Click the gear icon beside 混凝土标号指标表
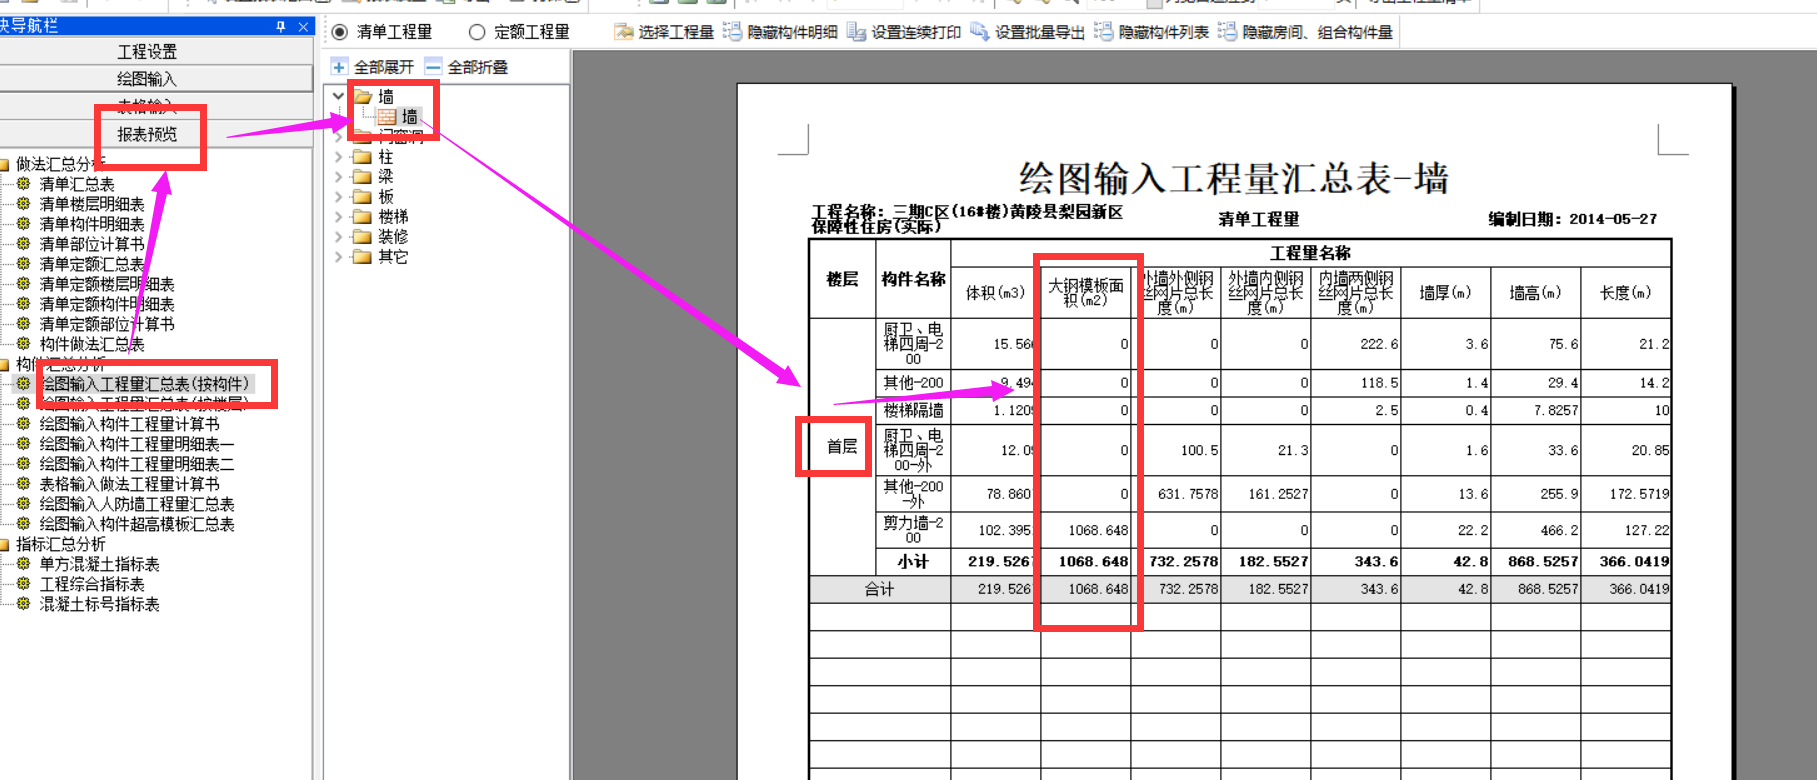 pos(23,604)
